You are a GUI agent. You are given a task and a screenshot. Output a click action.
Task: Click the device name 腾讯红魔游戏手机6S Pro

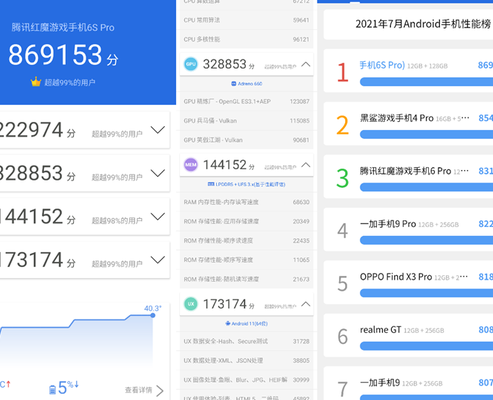[63, 27]
